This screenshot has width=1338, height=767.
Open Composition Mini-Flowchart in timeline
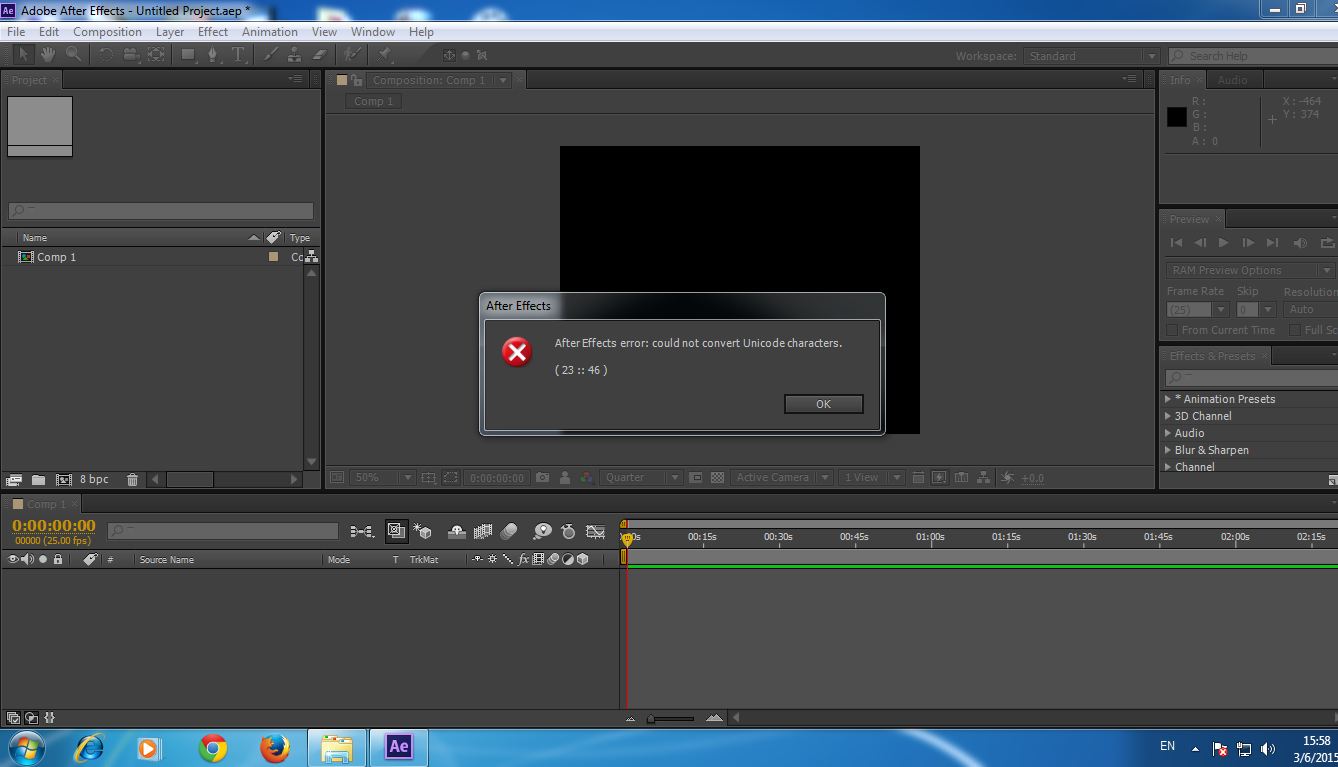pyautogui.click(x=362, y=532)
